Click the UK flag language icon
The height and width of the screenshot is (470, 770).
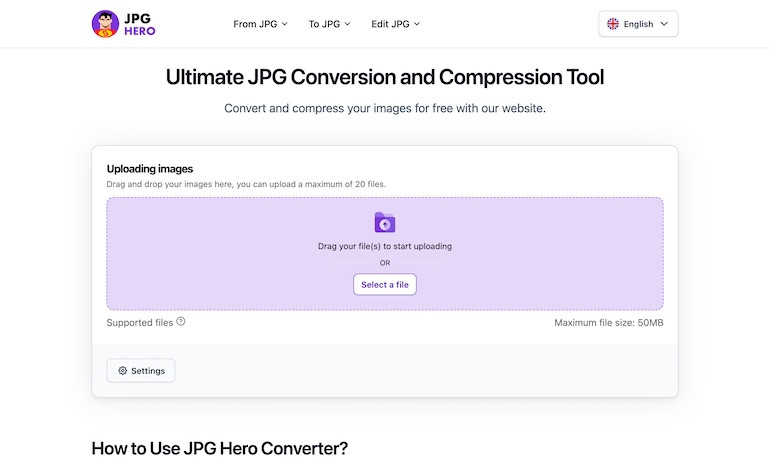pyautogui.click(x=613, y=24)
